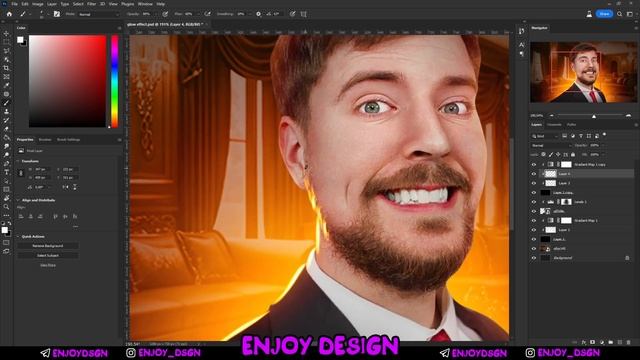Image resolution: width=640 pixels, height=360 pixels.
Task: Select the Eraser tool
Action: (x=6, y=129)
